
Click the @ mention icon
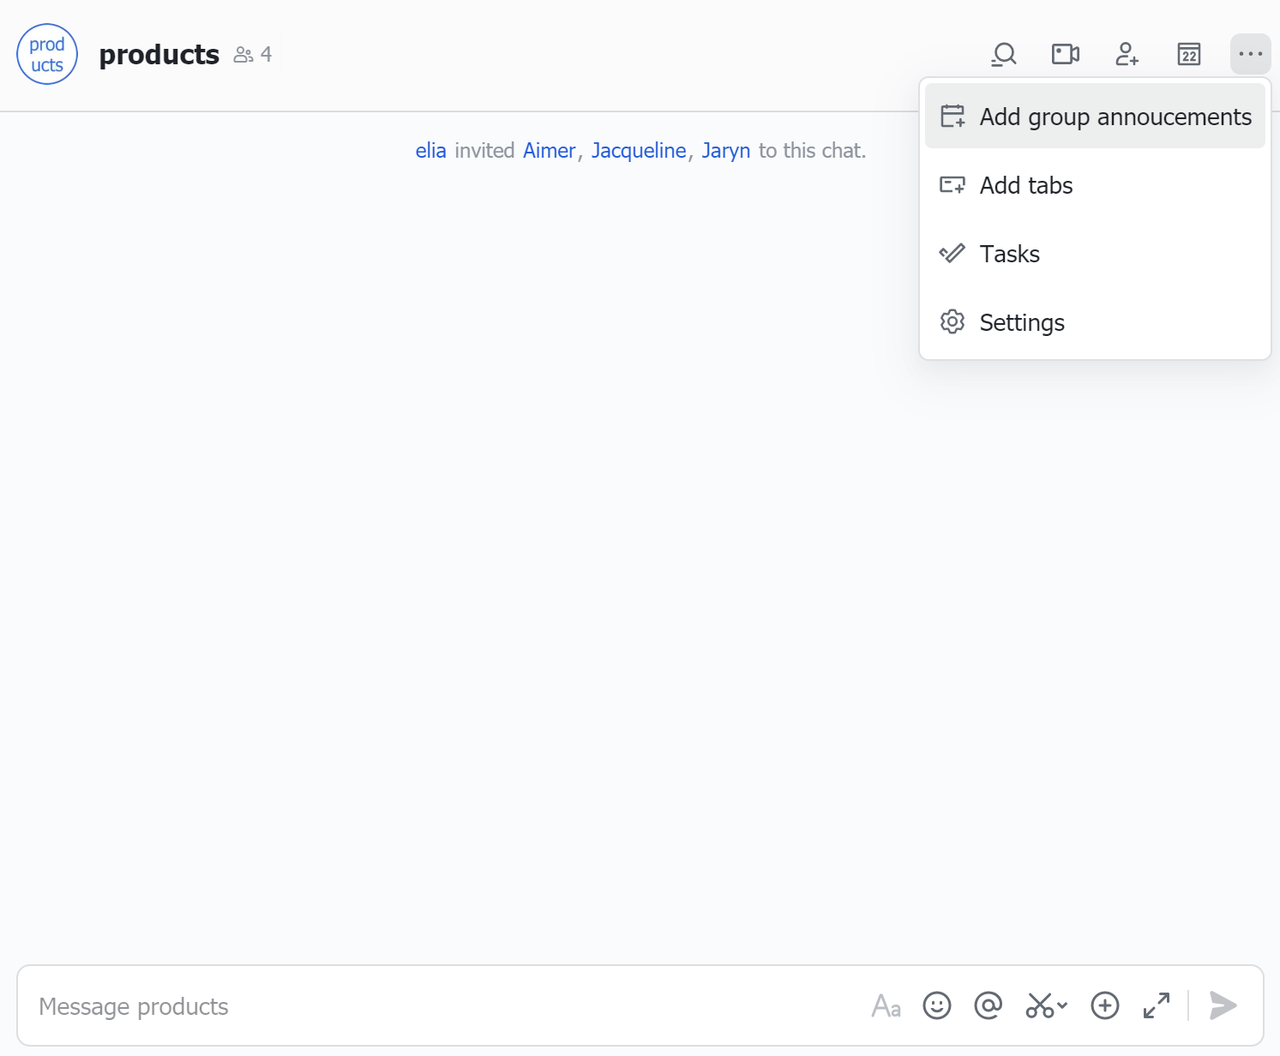tap(988, 1006)
